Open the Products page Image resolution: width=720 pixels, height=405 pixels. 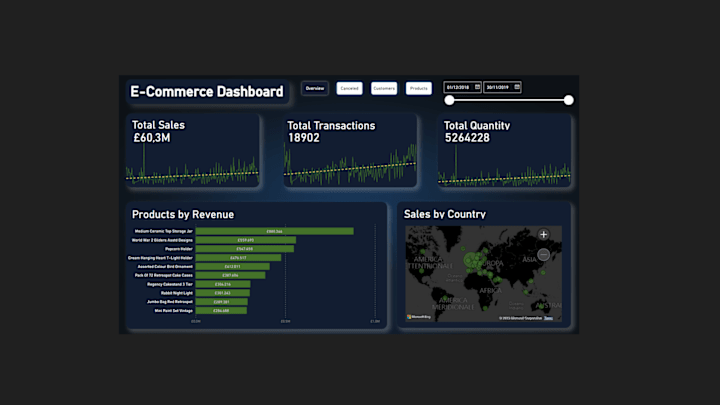pos(418,88)
